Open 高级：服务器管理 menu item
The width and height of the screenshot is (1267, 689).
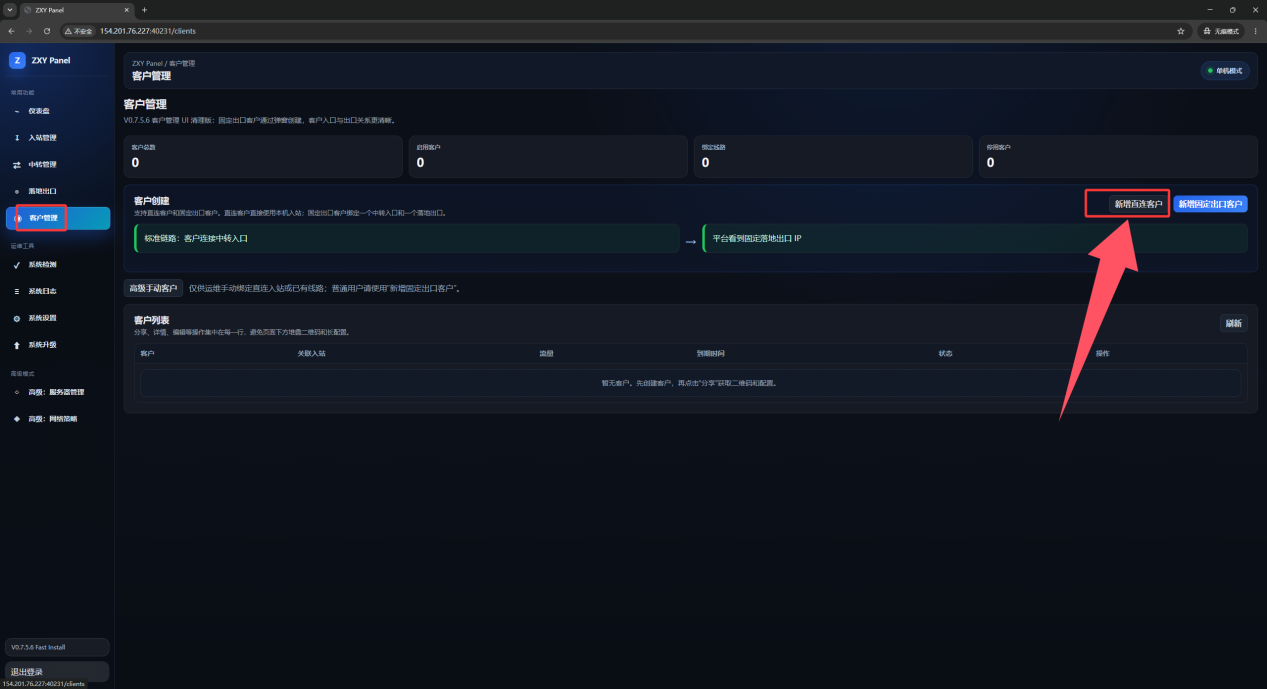pyautogui.click(x=57, y=392)
